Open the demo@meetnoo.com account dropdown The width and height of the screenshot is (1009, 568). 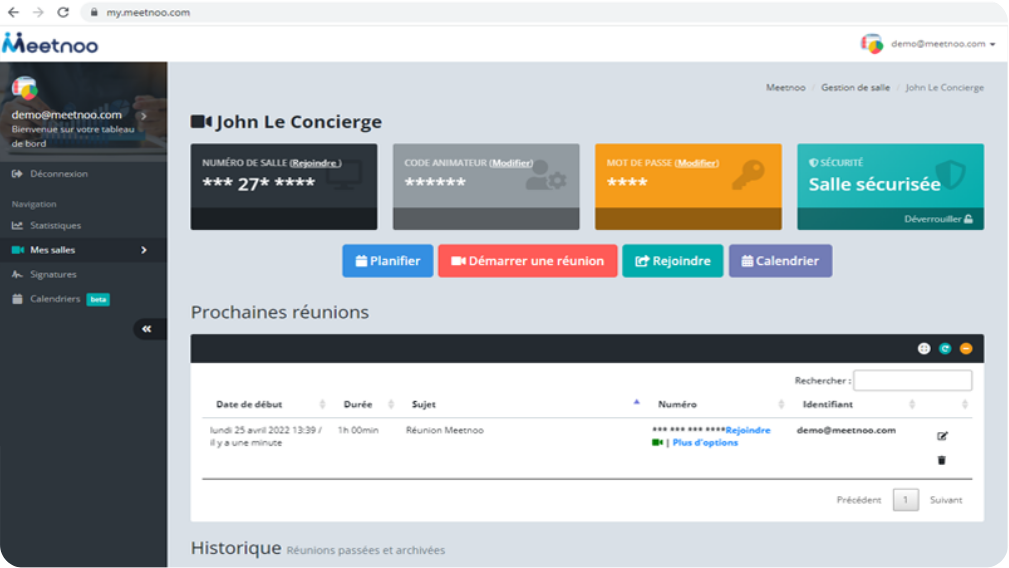pos(943,44)
